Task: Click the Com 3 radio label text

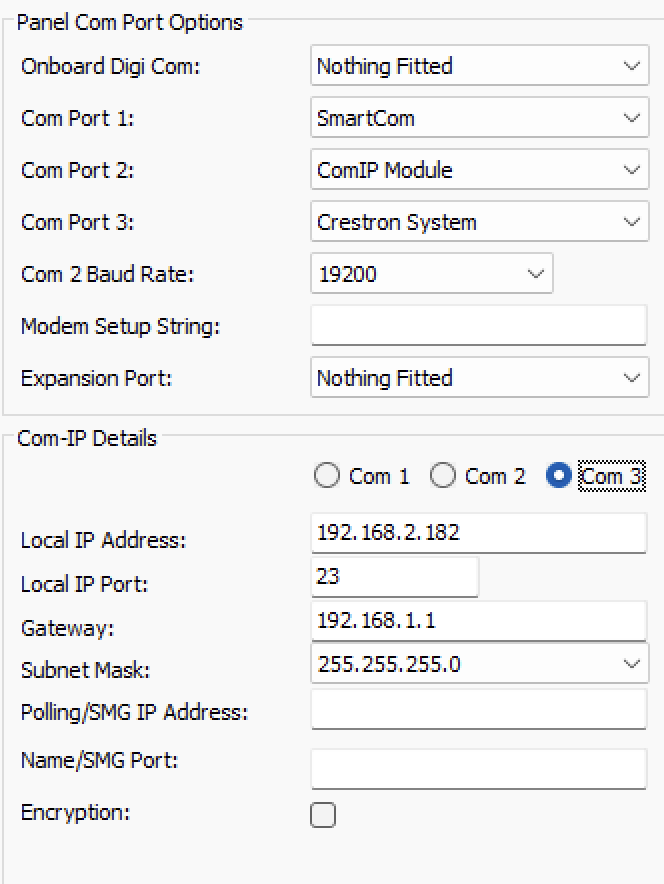Action: [611, 477]
